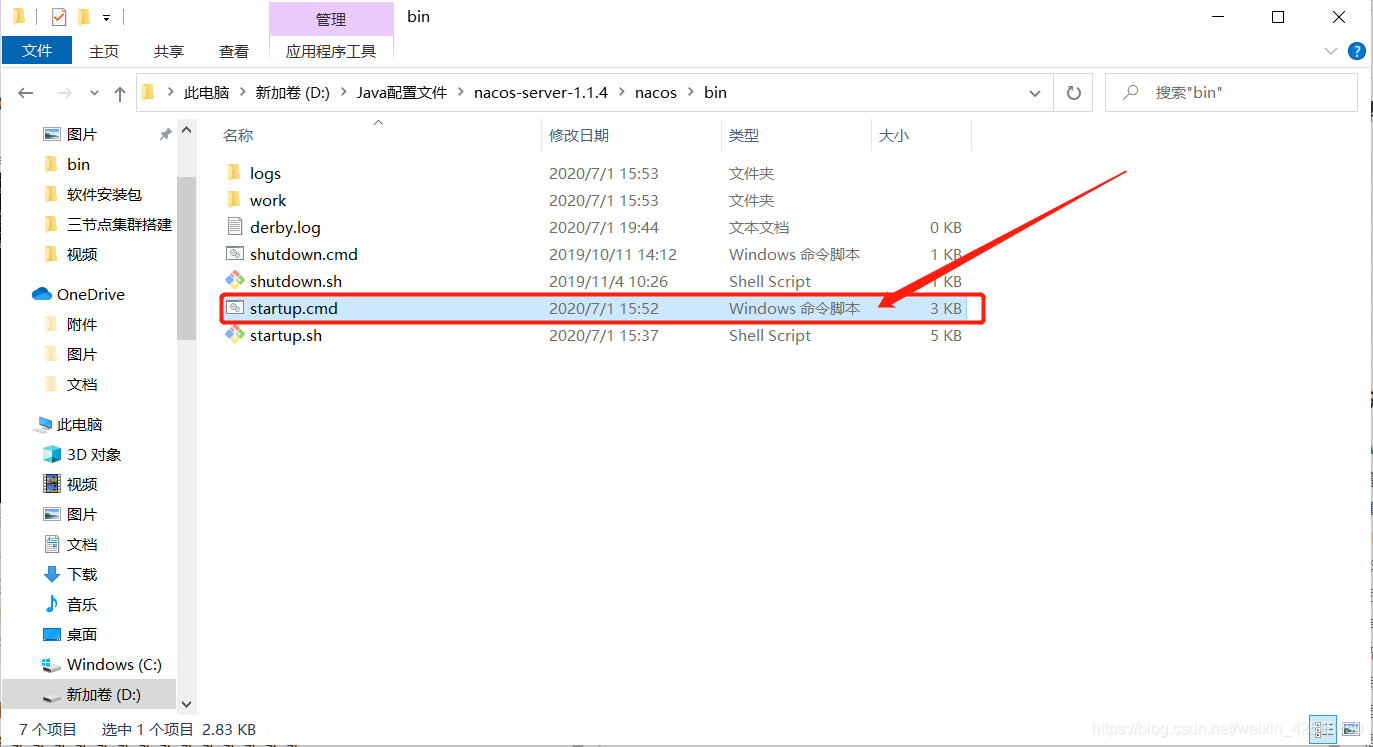
Task: Expand address bar history dropdown
Action: click(1035, 93)
